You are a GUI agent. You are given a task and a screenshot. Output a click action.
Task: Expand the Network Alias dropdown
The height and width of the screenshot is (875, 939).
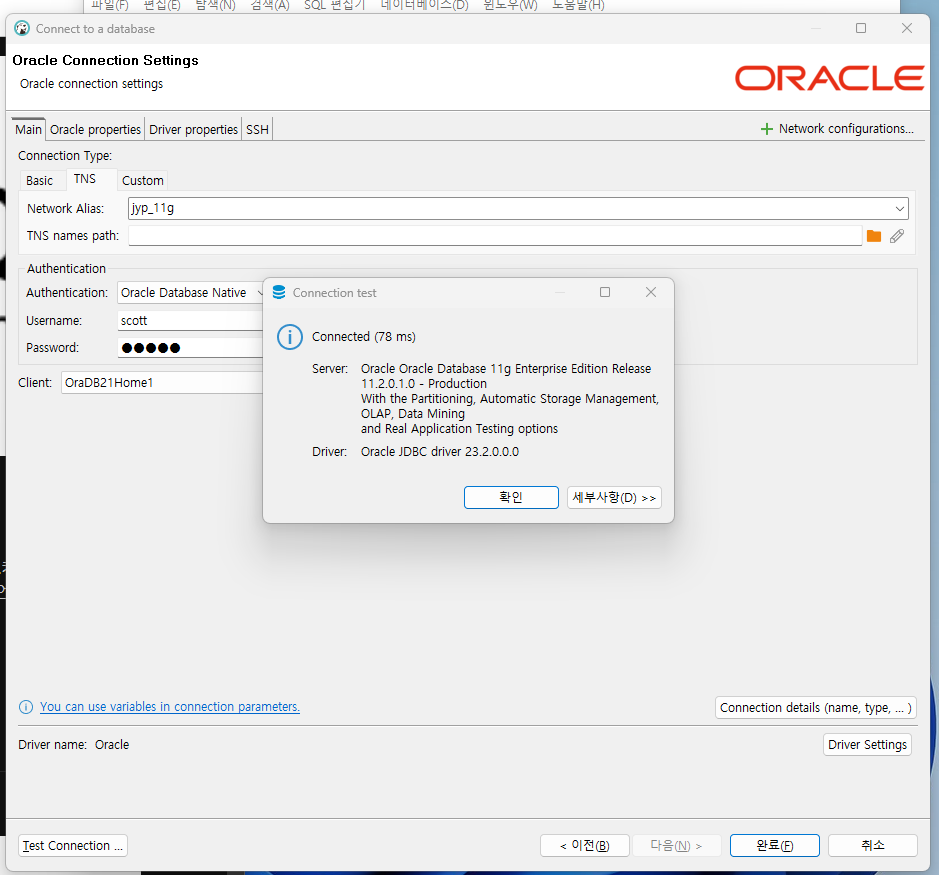point(899,208)
